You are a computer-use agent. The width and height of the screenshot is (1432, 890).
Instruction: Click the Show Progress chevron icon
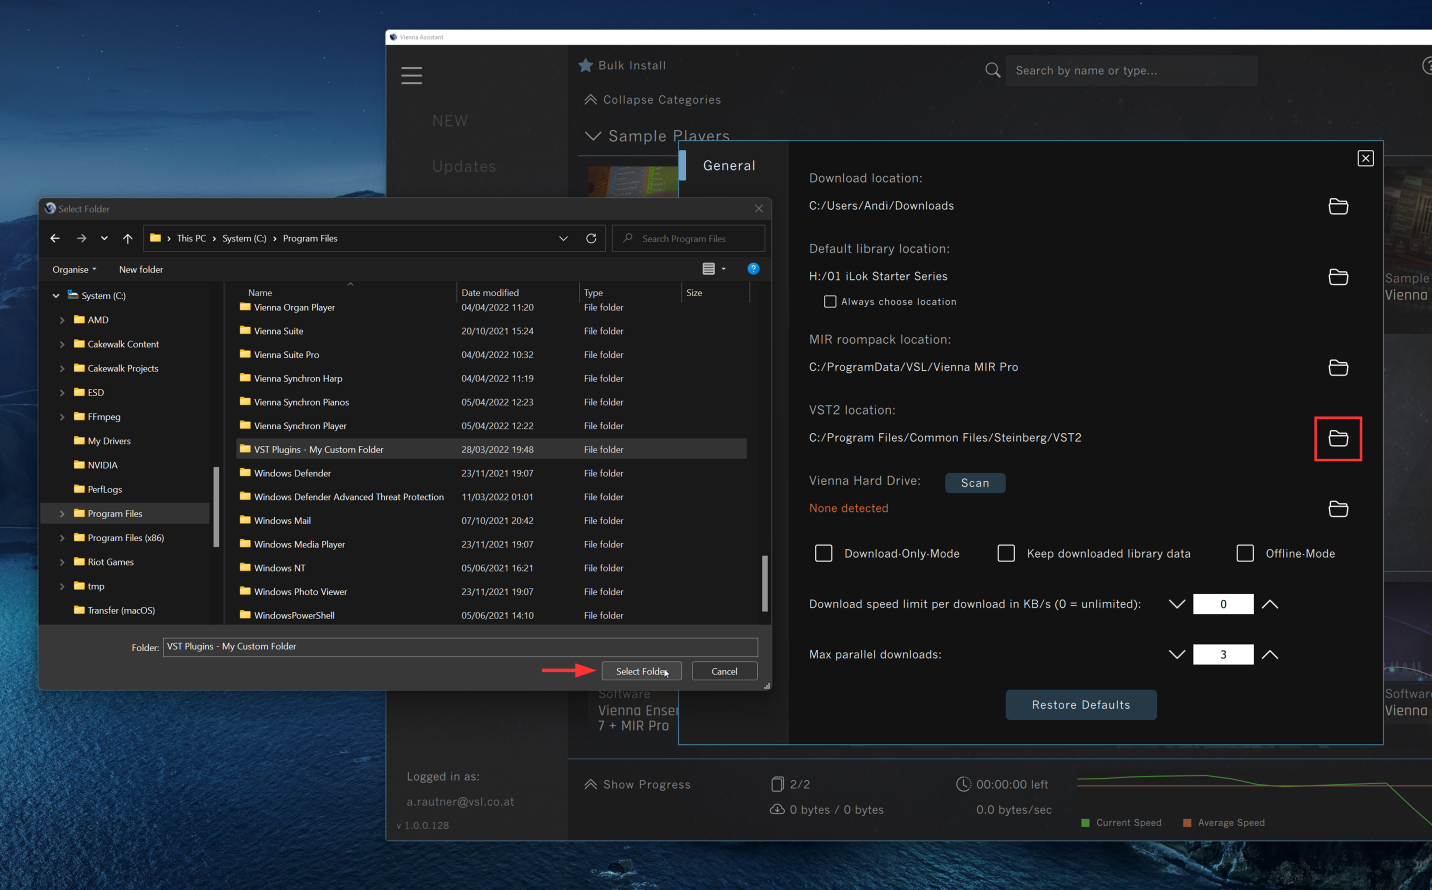[x=591, y=784]
